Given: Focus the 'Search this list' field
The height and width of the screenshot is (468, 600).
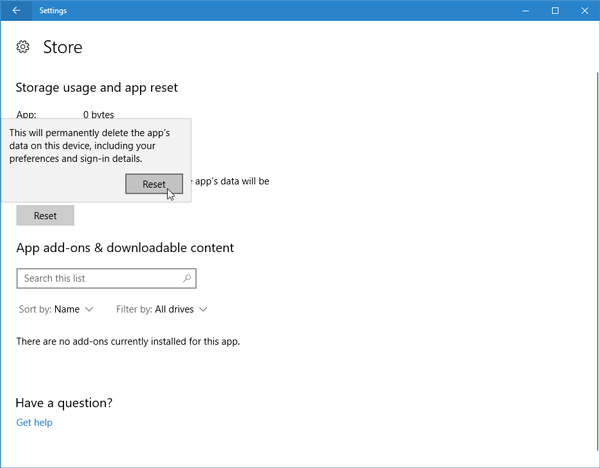Looking at the screenshot, I should coord(100,278).
